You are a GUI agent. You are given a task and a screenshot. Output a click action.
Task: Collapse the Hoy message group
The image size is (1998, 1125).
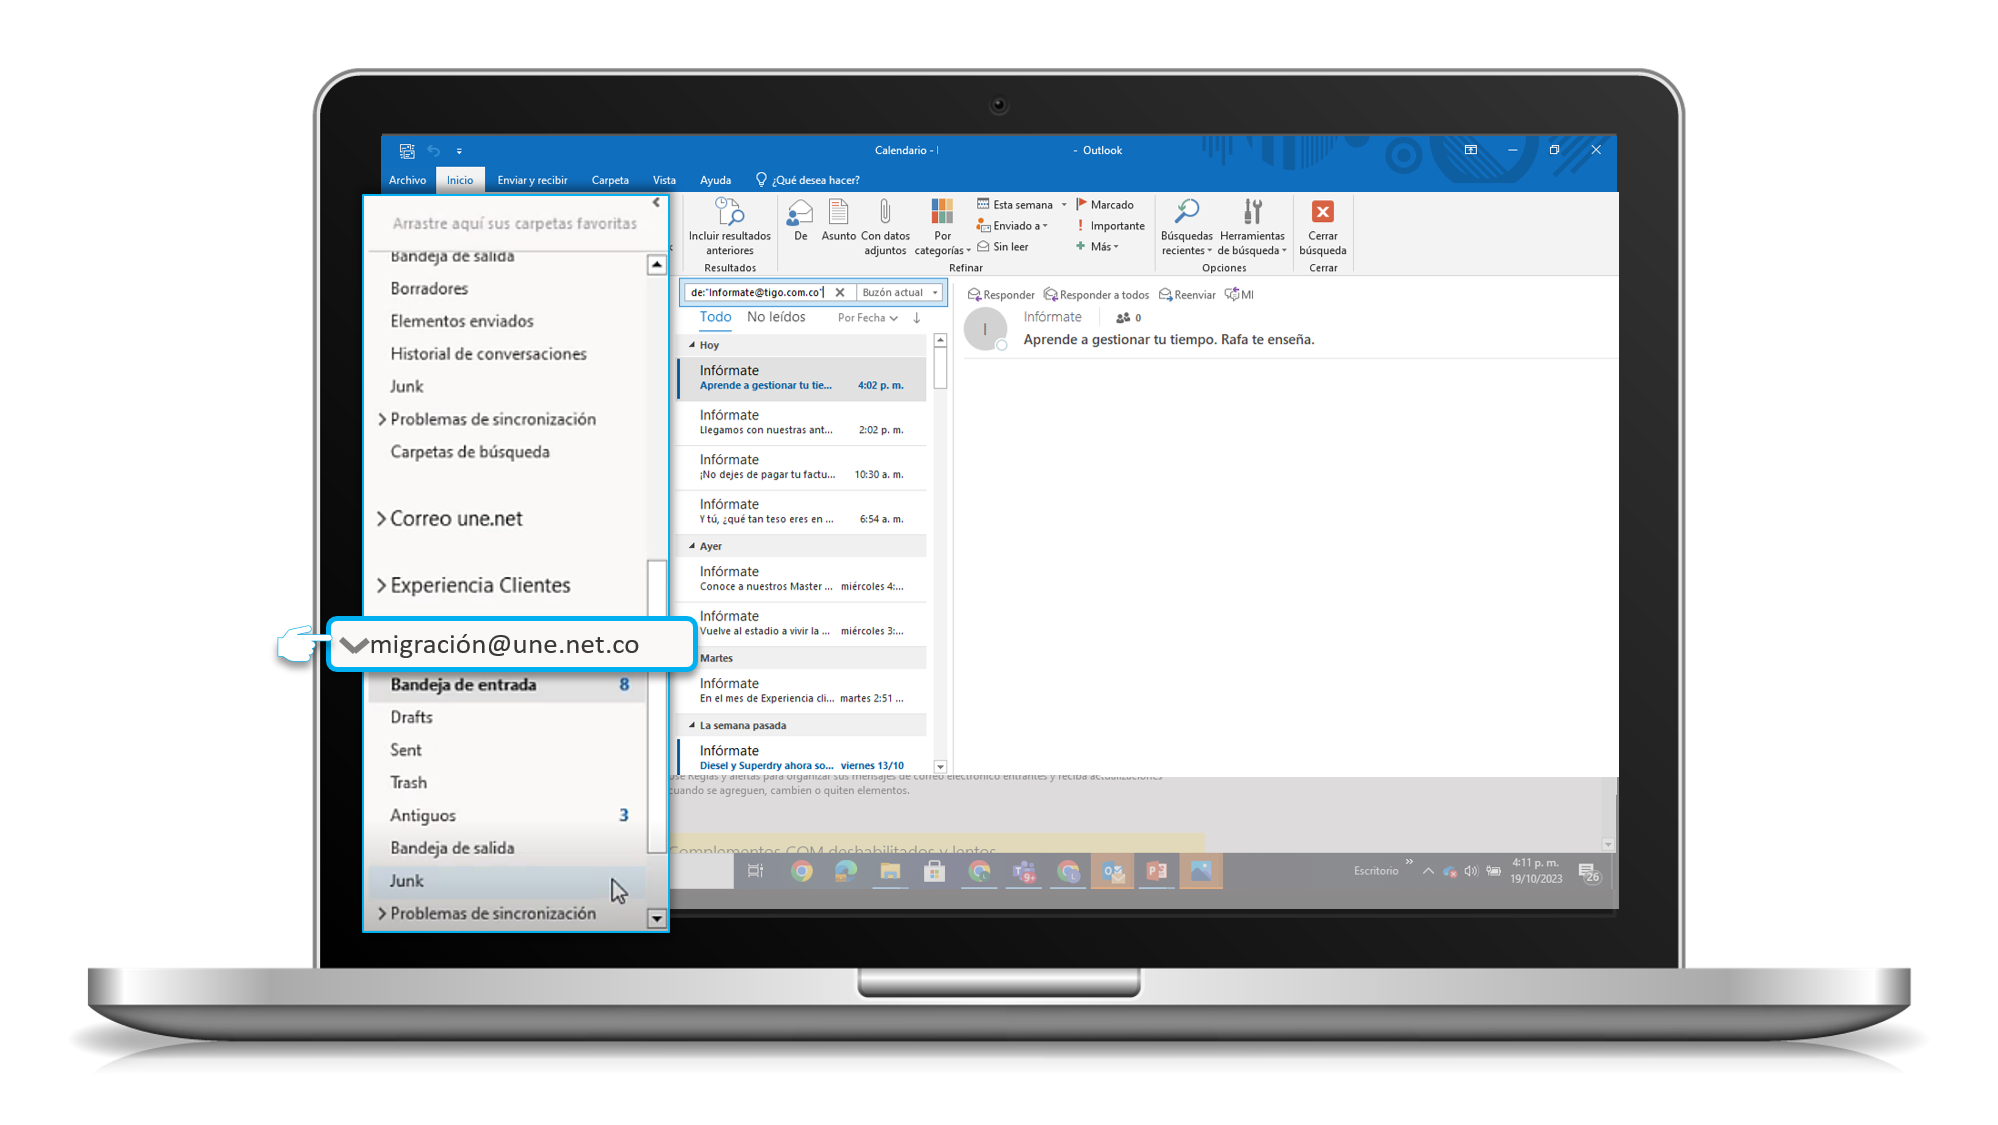coord(692,345)
